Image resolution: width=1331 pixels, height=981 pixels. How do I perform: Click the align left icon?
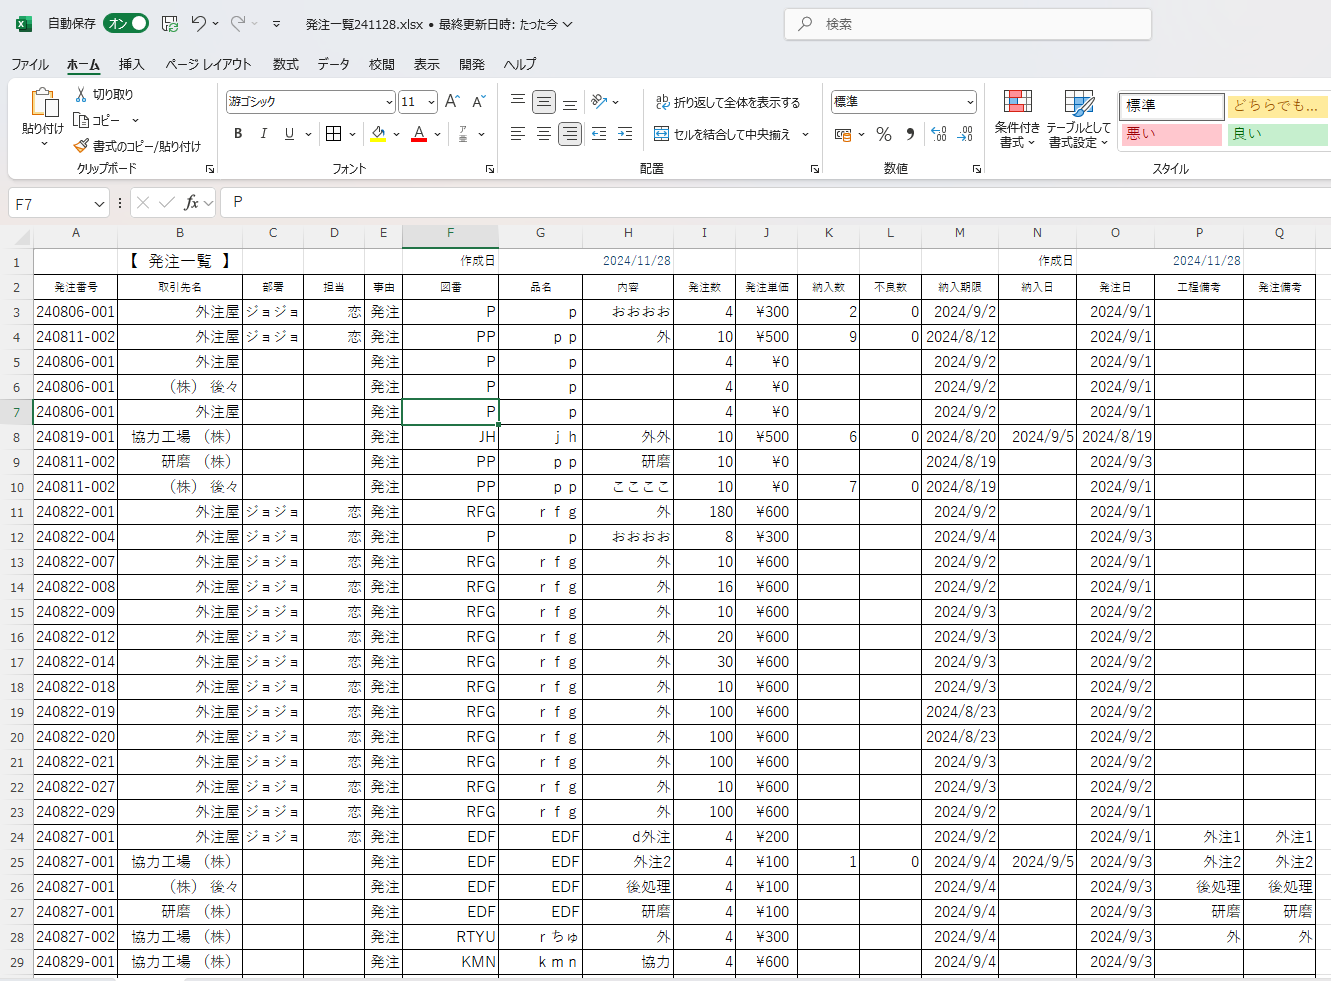(518, 133)
